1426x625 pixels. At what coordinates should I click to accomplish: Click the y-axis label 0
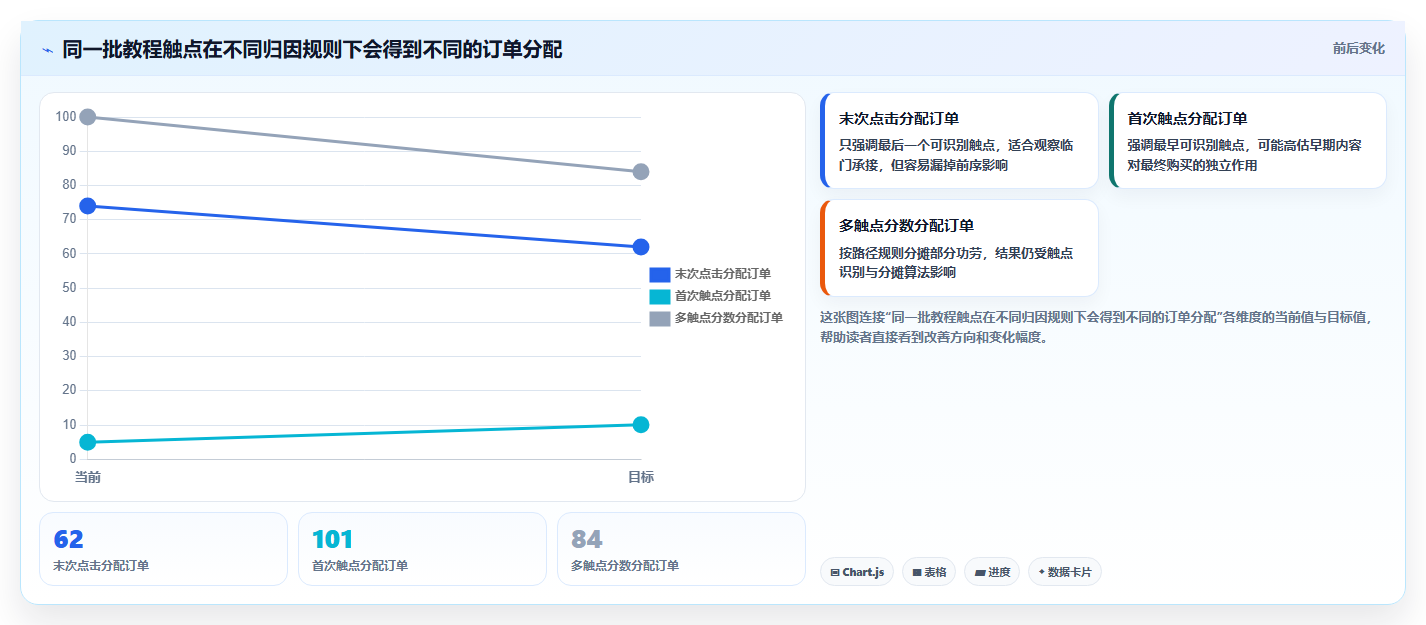[x=73, y=459]
